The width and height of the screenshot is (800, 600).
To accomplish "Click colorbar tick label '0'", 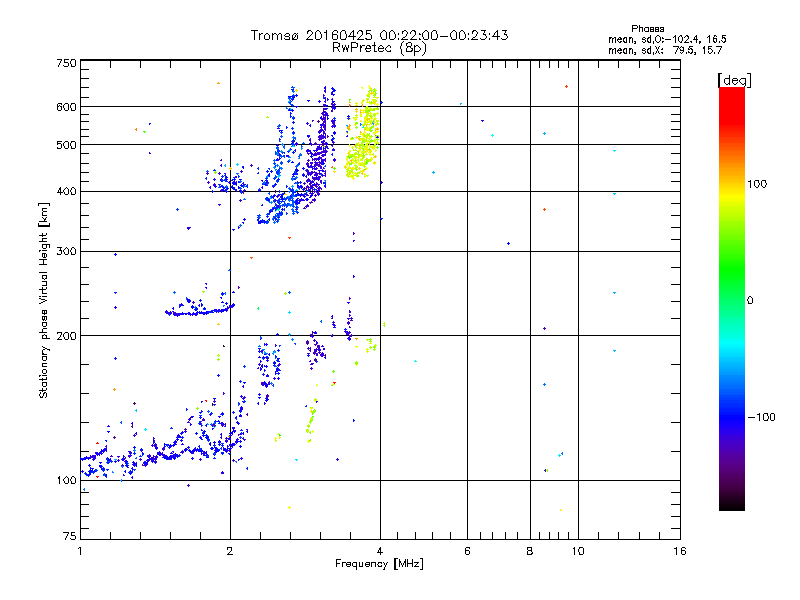I will point(750,301).
